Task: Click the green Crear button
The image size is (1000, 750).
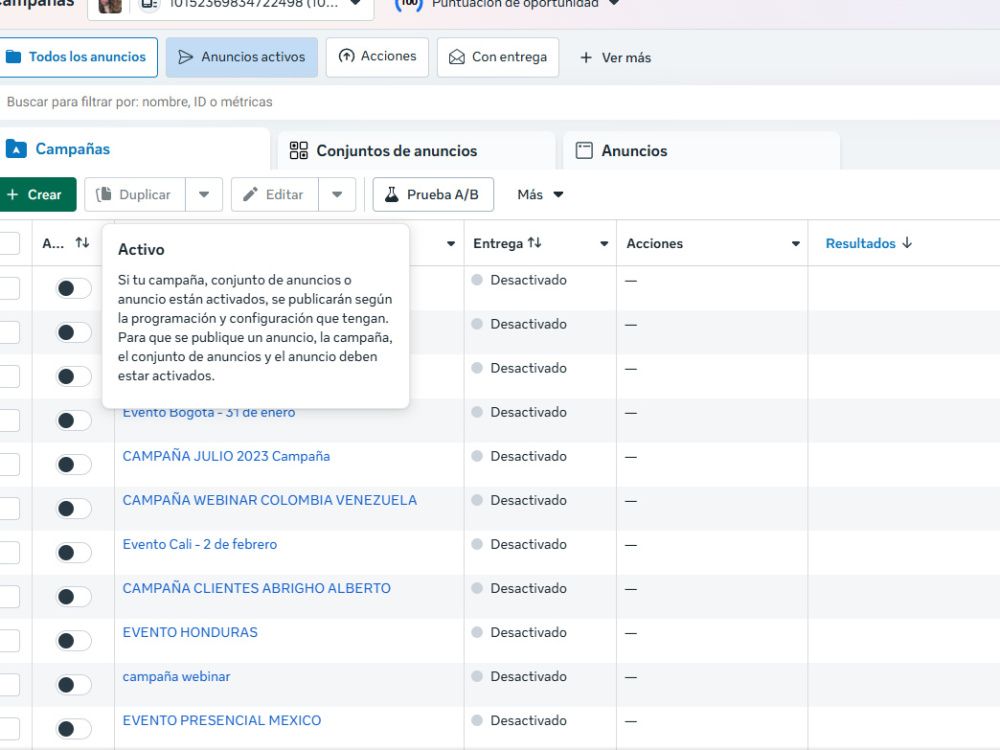Action: pos(37,195)
